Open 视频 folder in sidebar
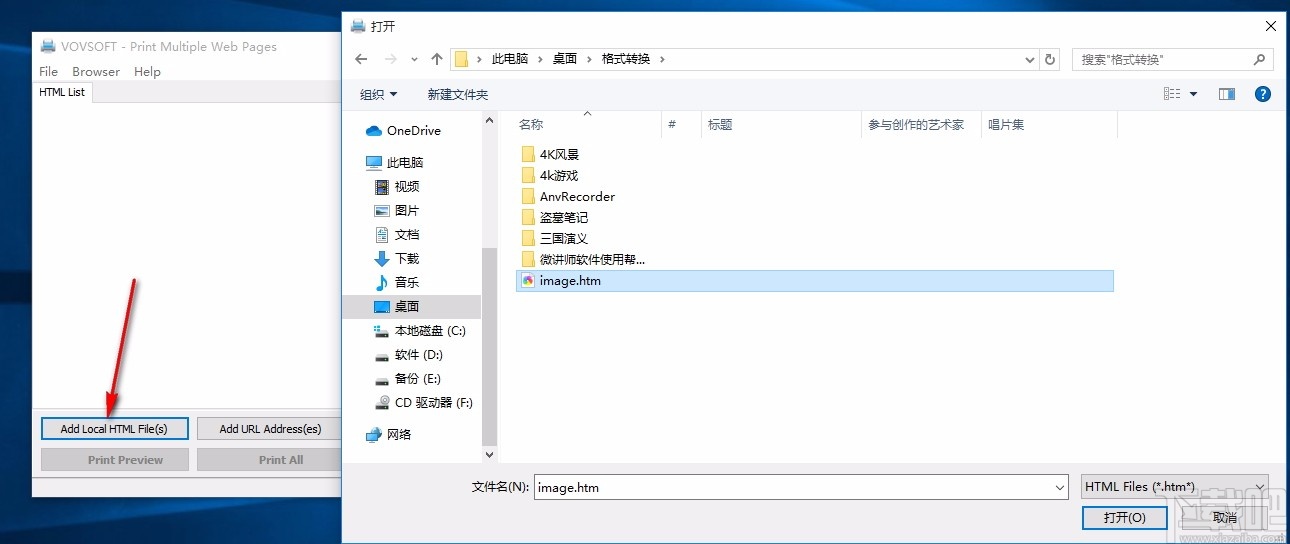 (x=406, y=187)
